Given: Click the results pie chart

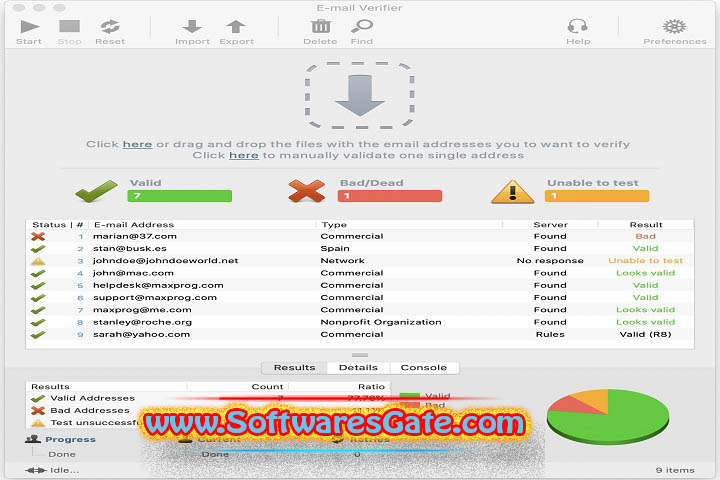Looking at the screenshot, I should pyautogui.click(x=608, y=417).
